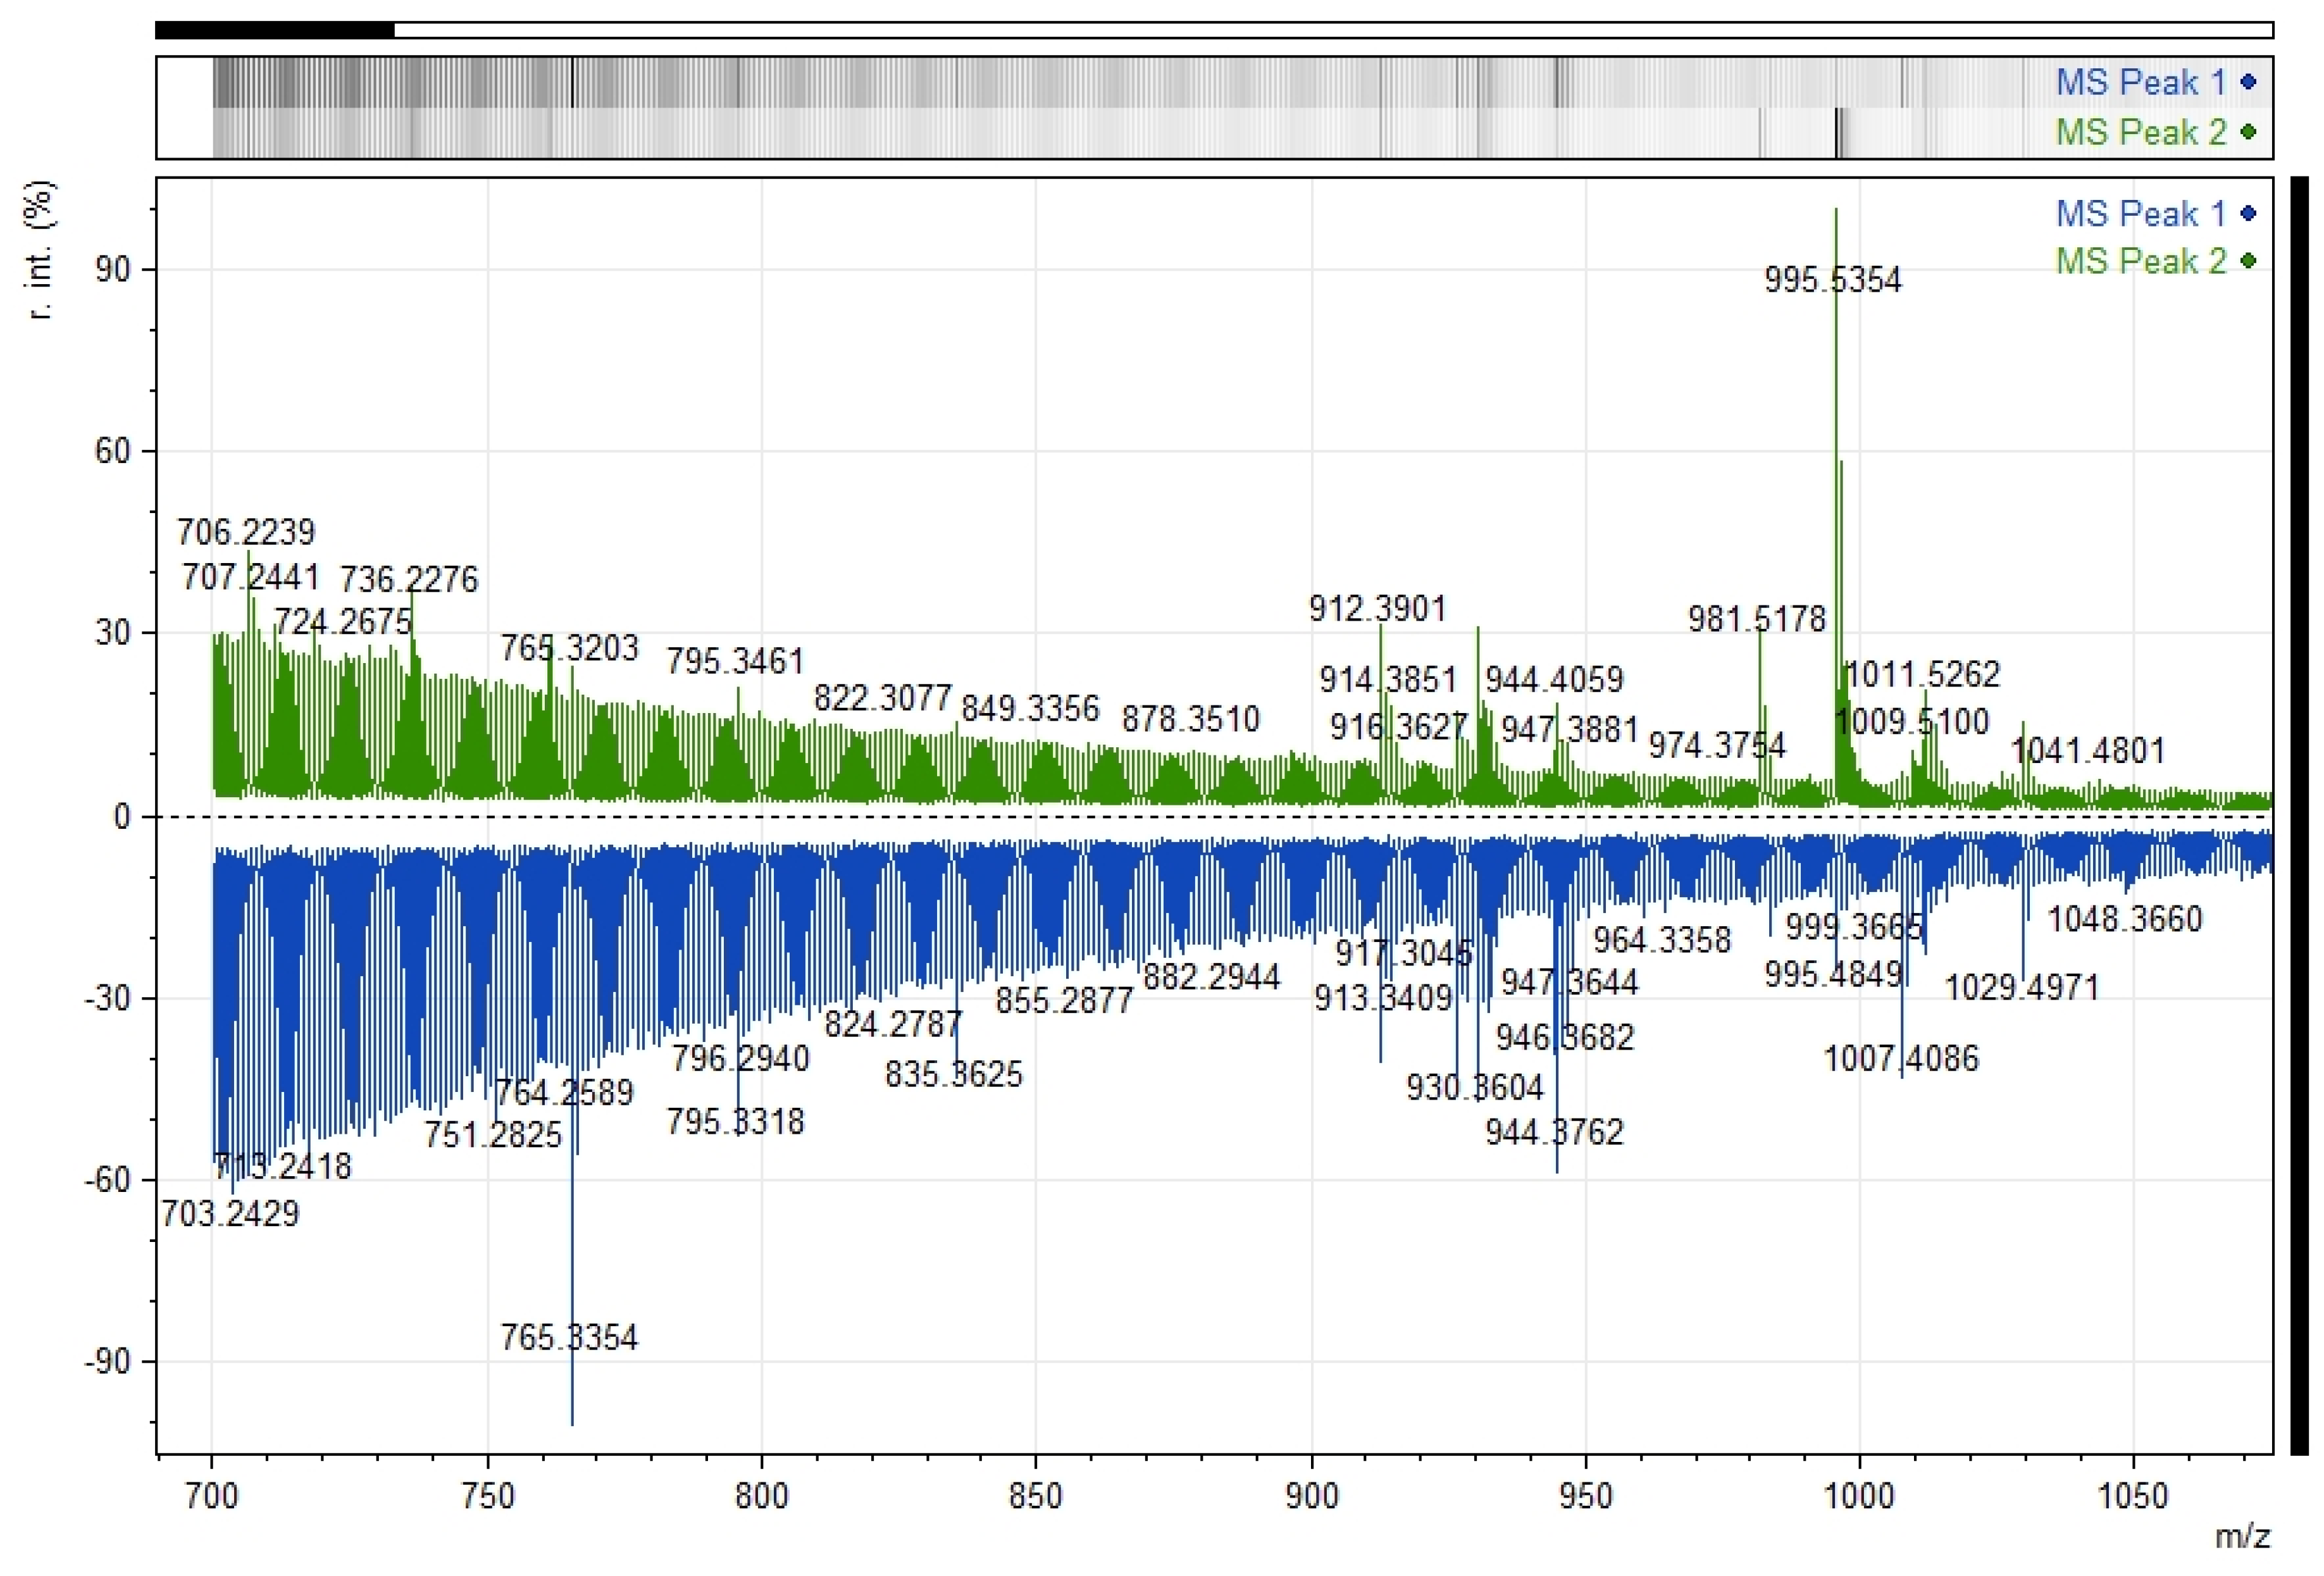Screen dimensions: 2324x1576
Task: Click the 765.3354 peak label
Action: [x=569, y=1337]
